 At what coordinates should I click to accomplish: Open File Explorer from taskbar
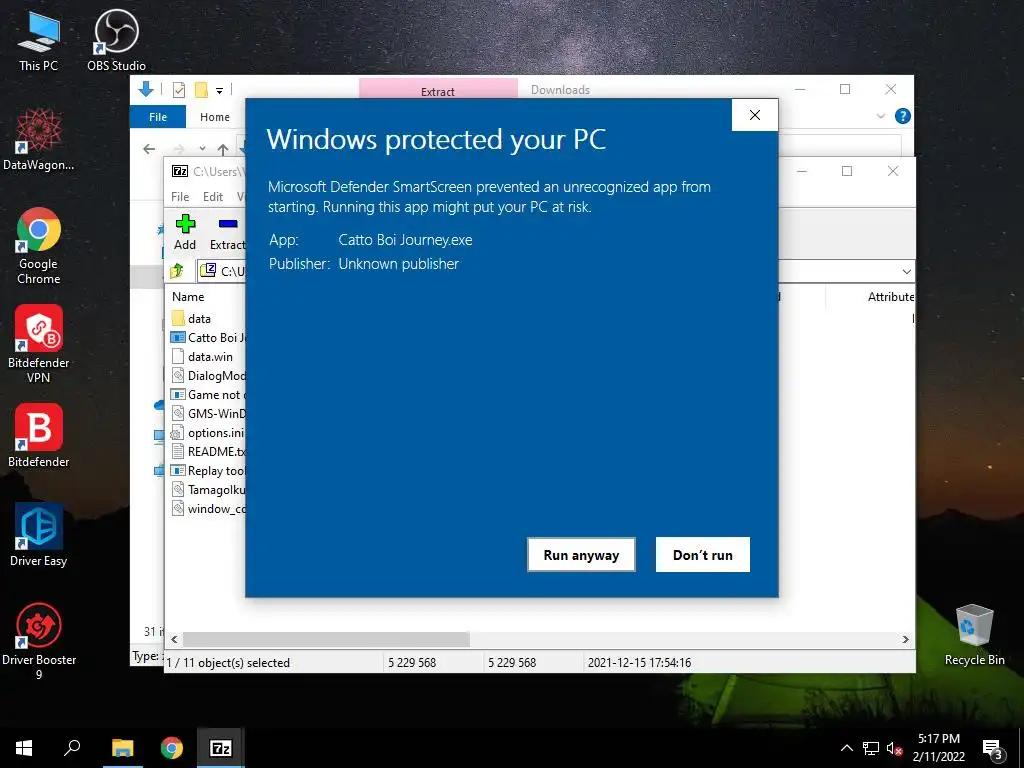[x=122, y=748]
